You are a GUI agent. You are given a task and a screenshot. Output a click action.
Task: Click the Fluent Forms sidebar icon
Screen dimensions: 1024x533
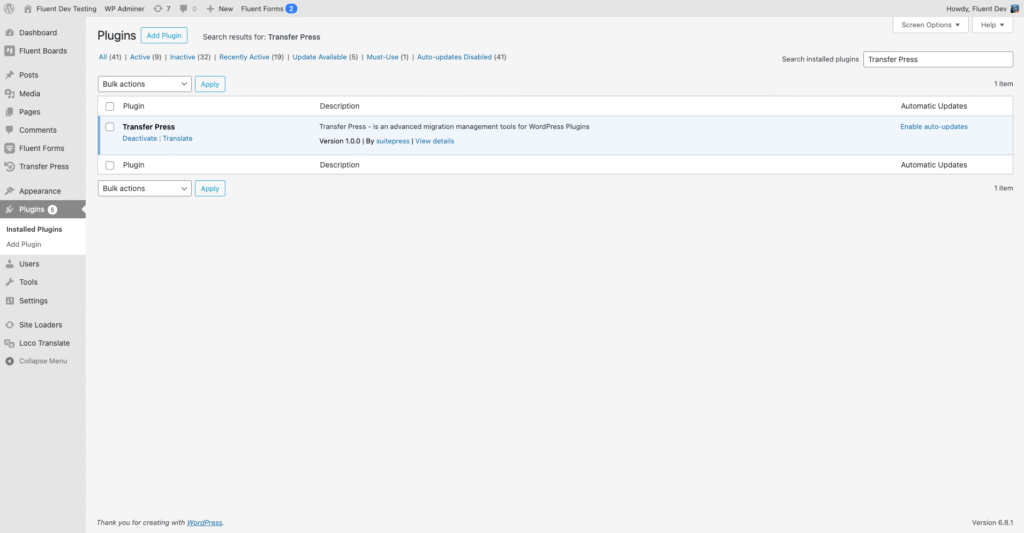pos(10,148)
